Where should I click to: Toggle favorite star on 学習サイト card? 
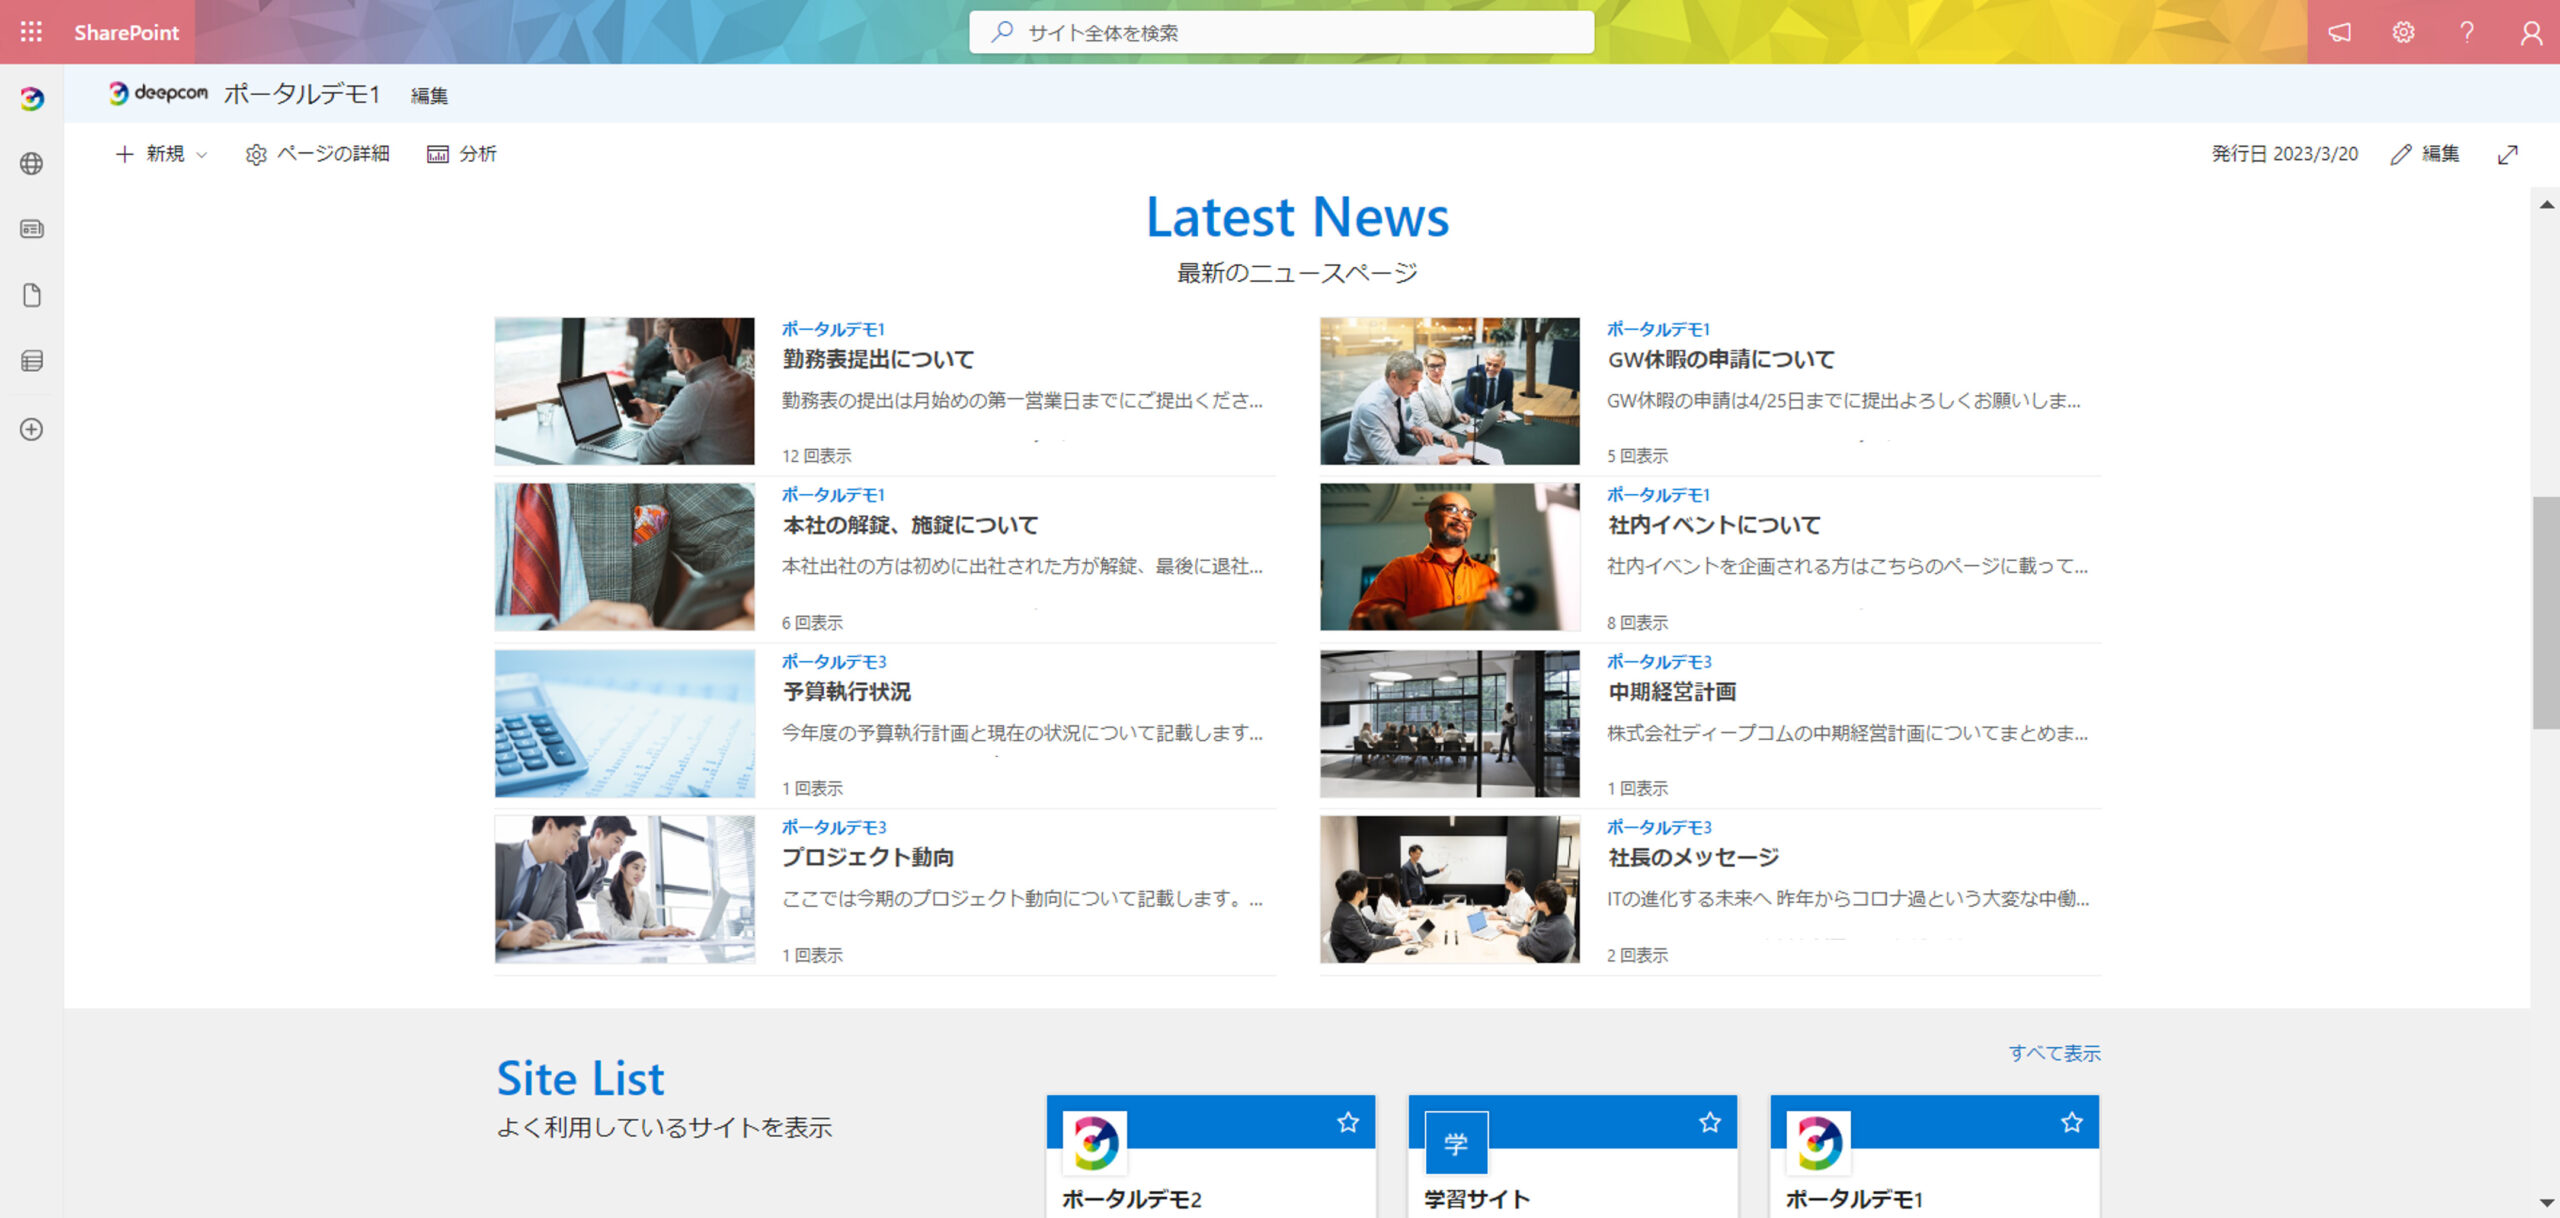pyautogui.click(x=1709, y=1122)
